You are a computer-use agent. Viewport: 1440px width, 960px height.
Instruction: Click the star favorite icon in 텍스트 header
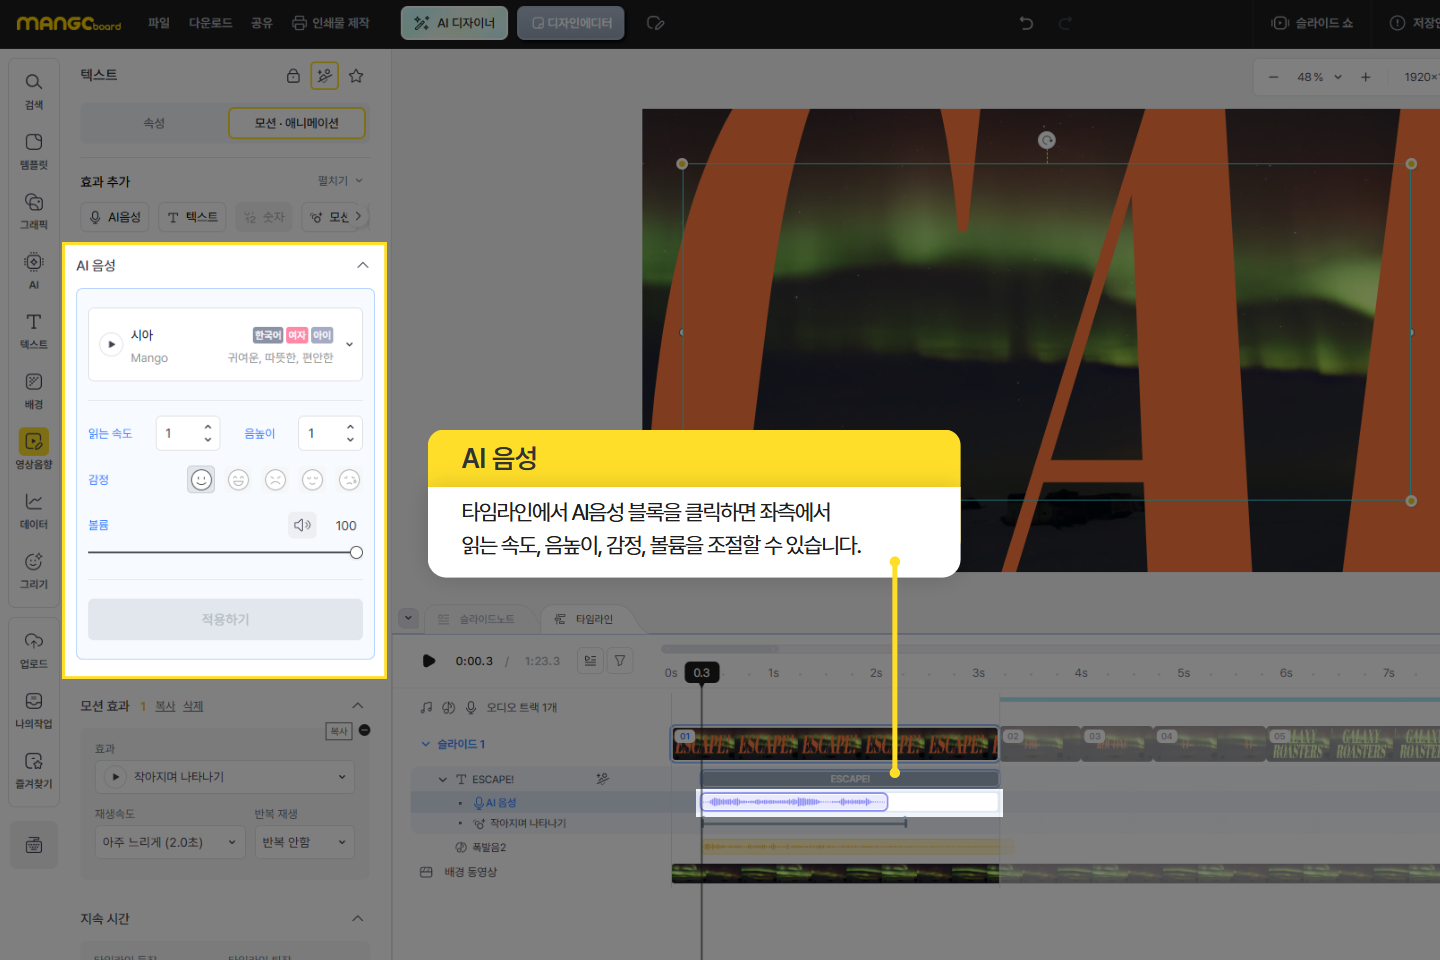[x=356, y=76]
